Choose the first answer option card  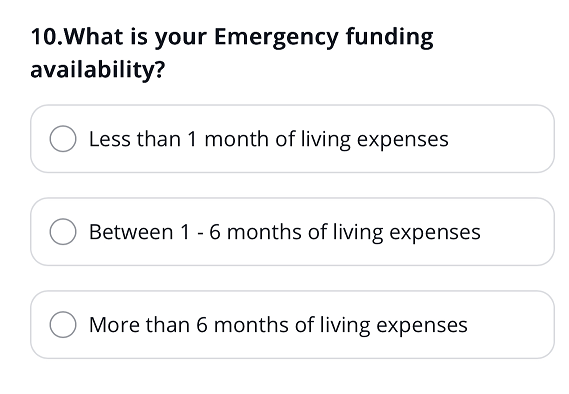[x=292, y=139]
